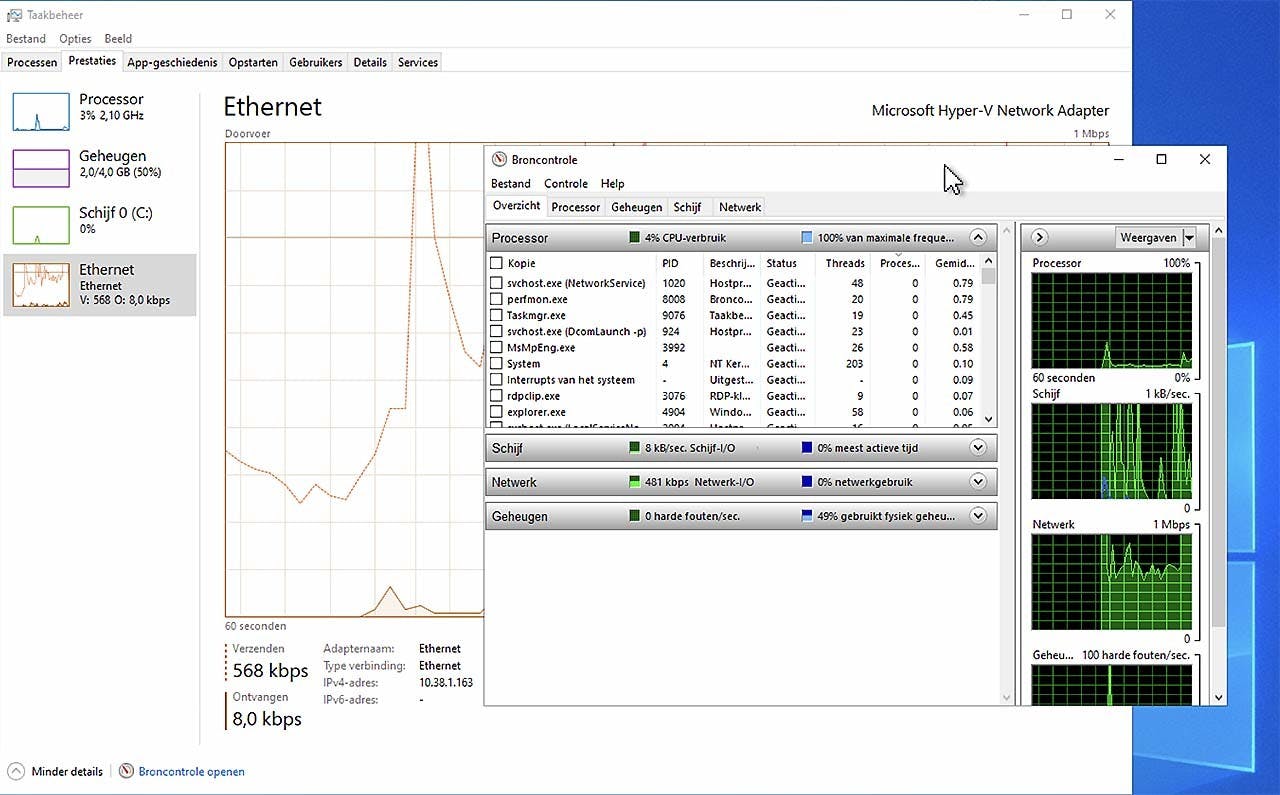This screenshot has height=795, width=1280.
Task: Click the Broncontrole icon beside 'Broncontrole openen'
Action: click(x=127, y=771)
